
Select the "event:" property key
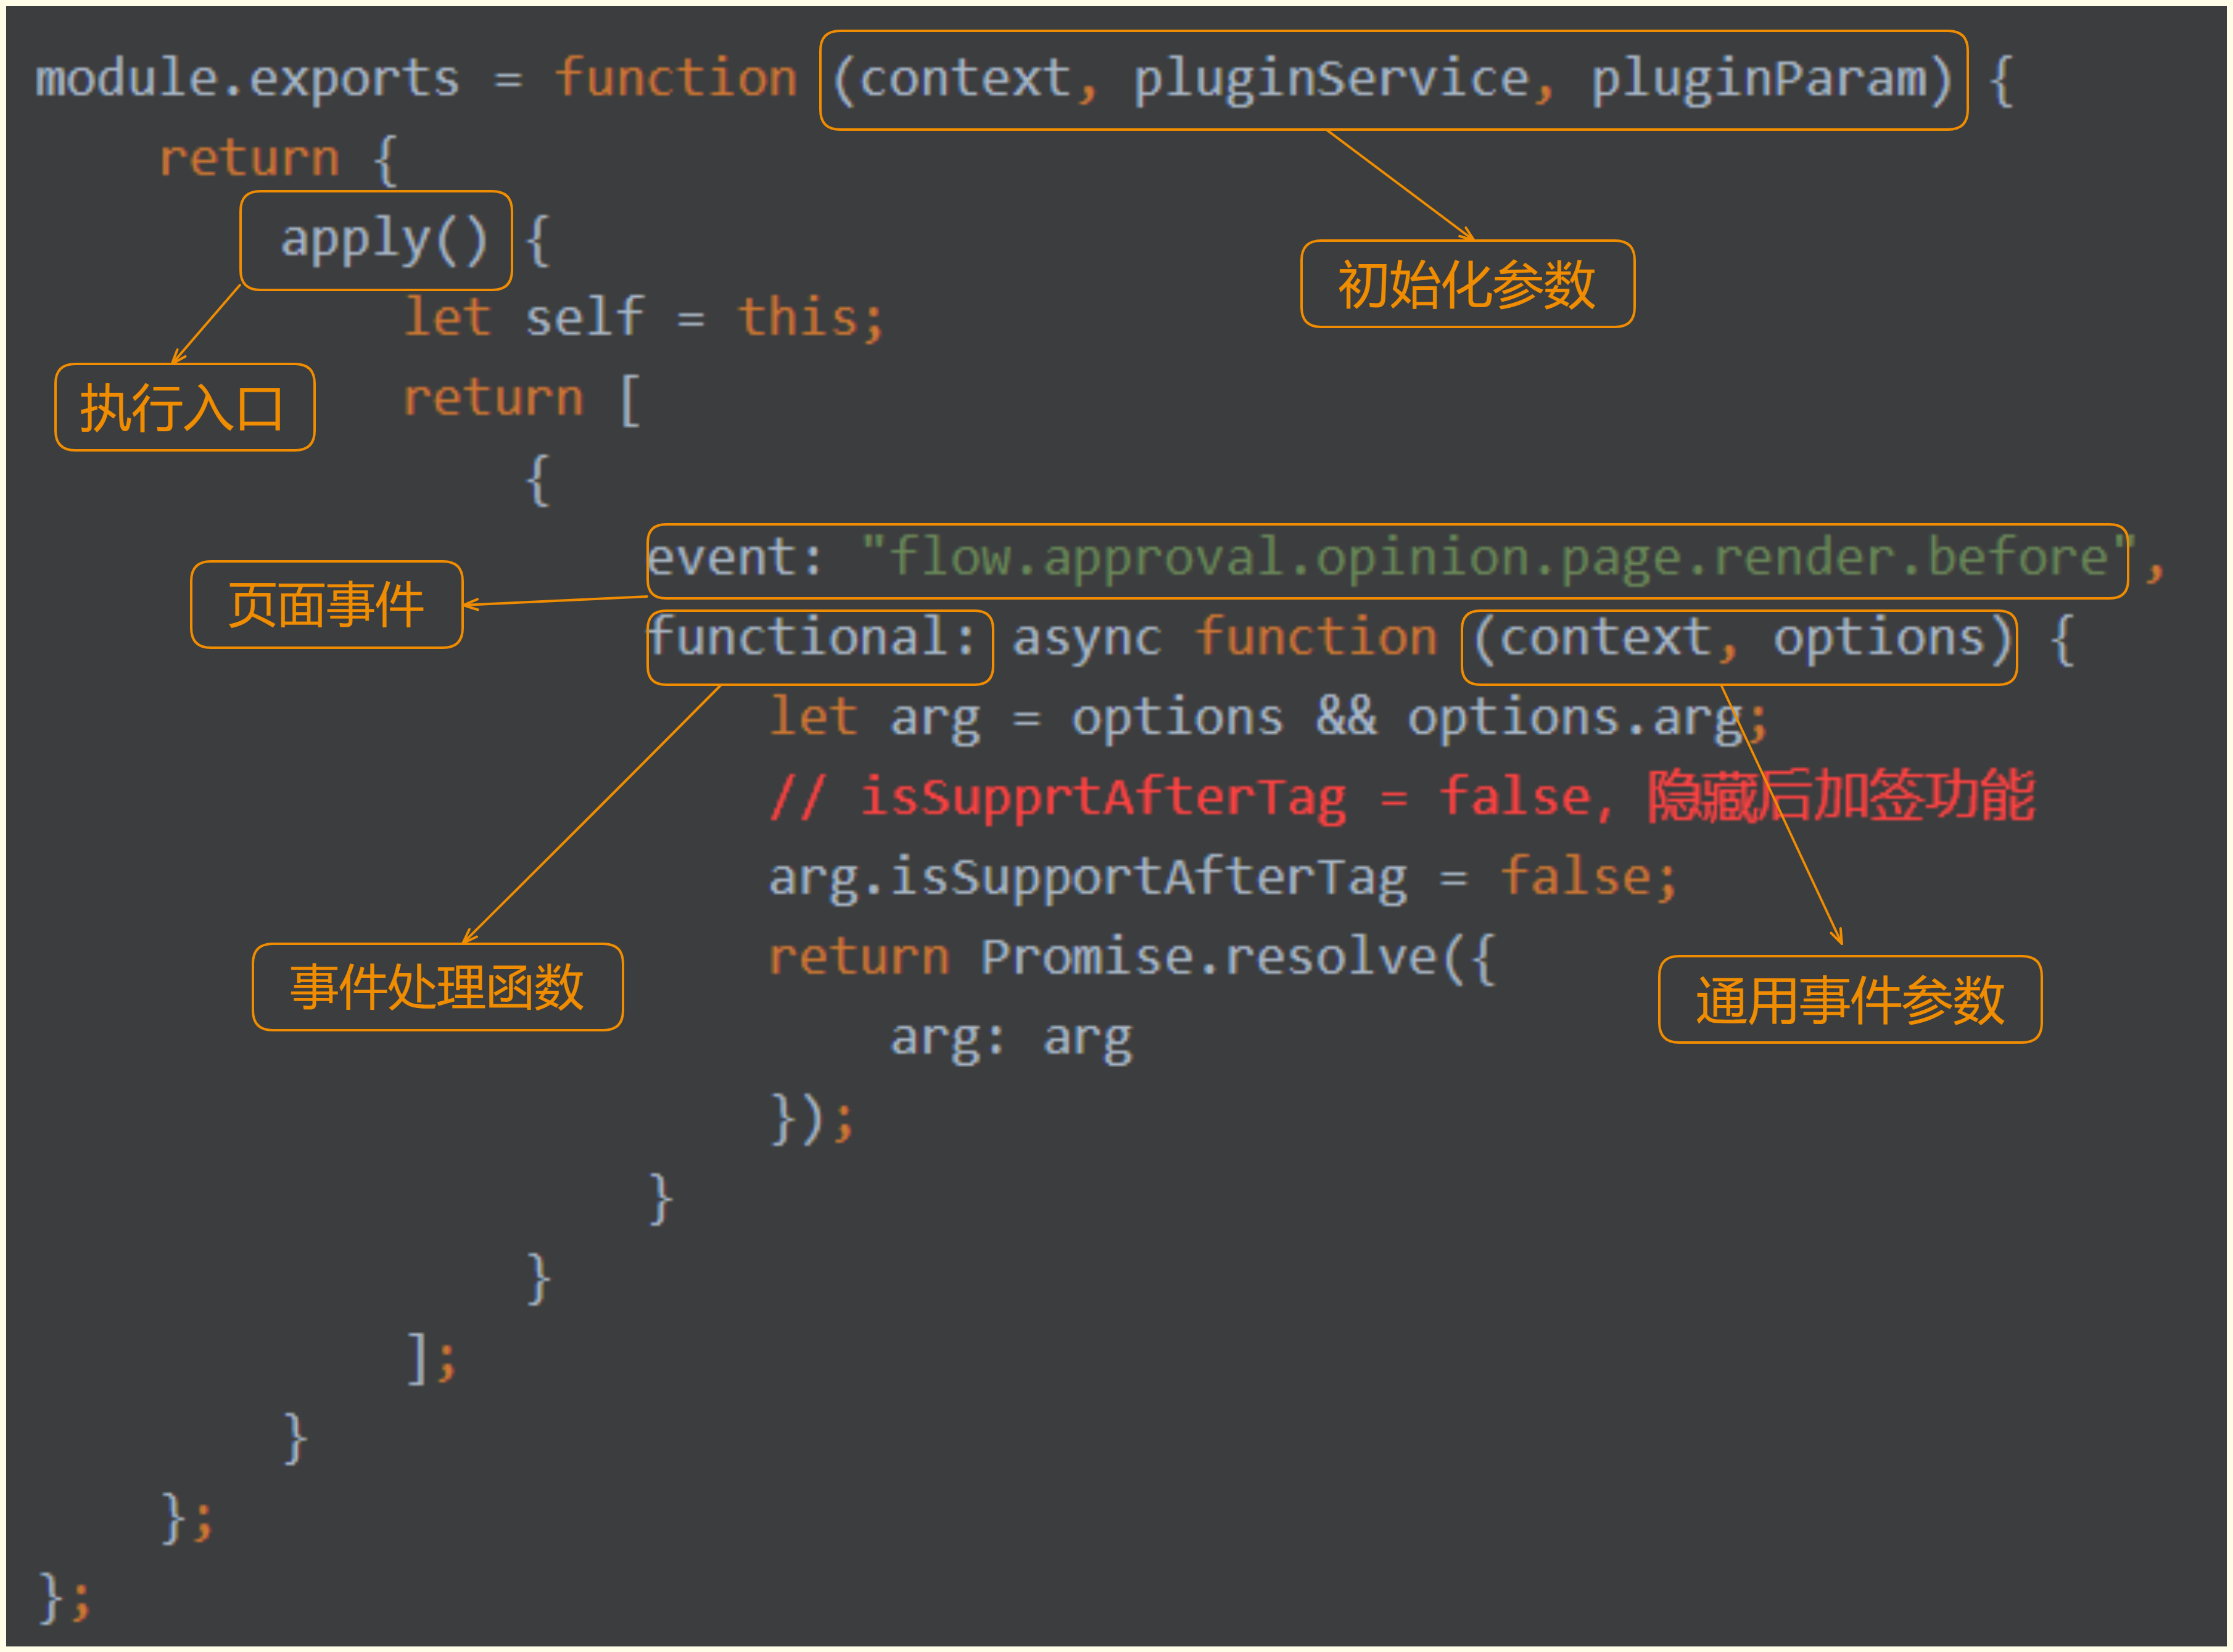735,557
